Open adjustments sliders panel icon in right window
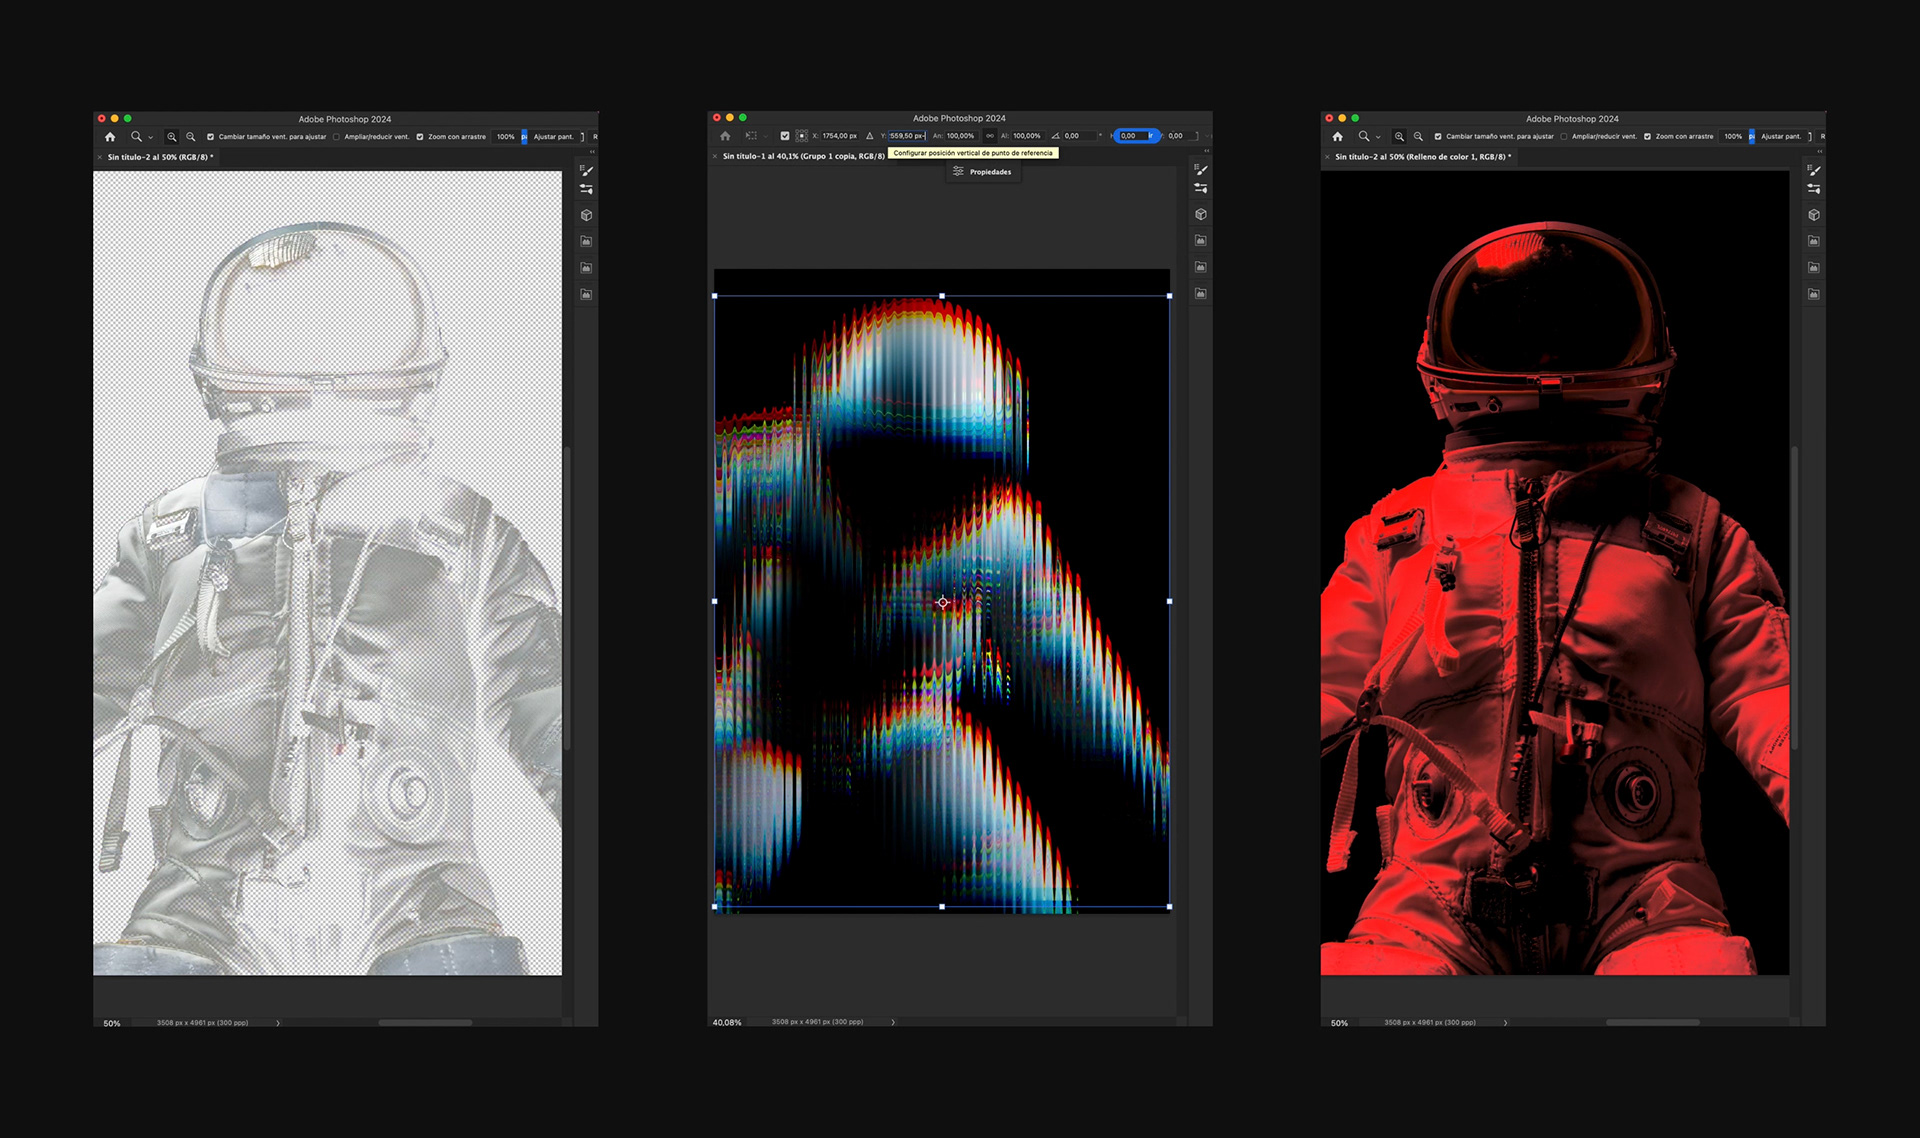This screenshot has width=1920, height=1138. pyautogui.click(x=1814, y=189)
